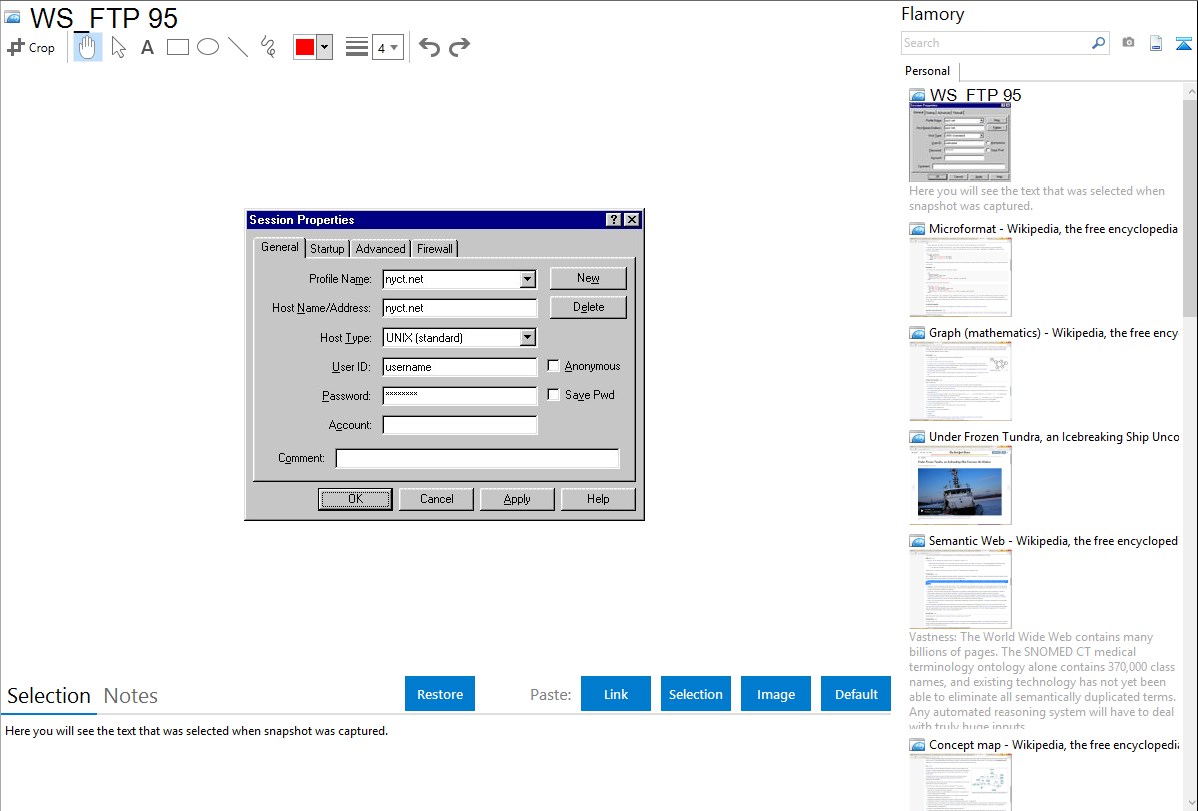1198x811 pixels.
Task: Switch to the Advanced tab
Action: pos(380,248)
